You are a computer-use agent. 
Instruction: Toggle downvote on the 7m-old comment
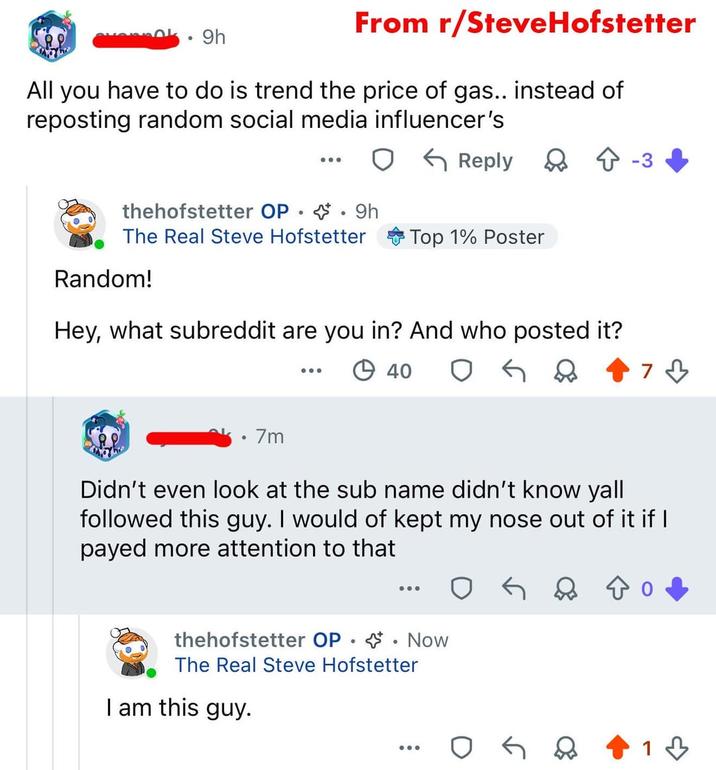pos(677,590)
